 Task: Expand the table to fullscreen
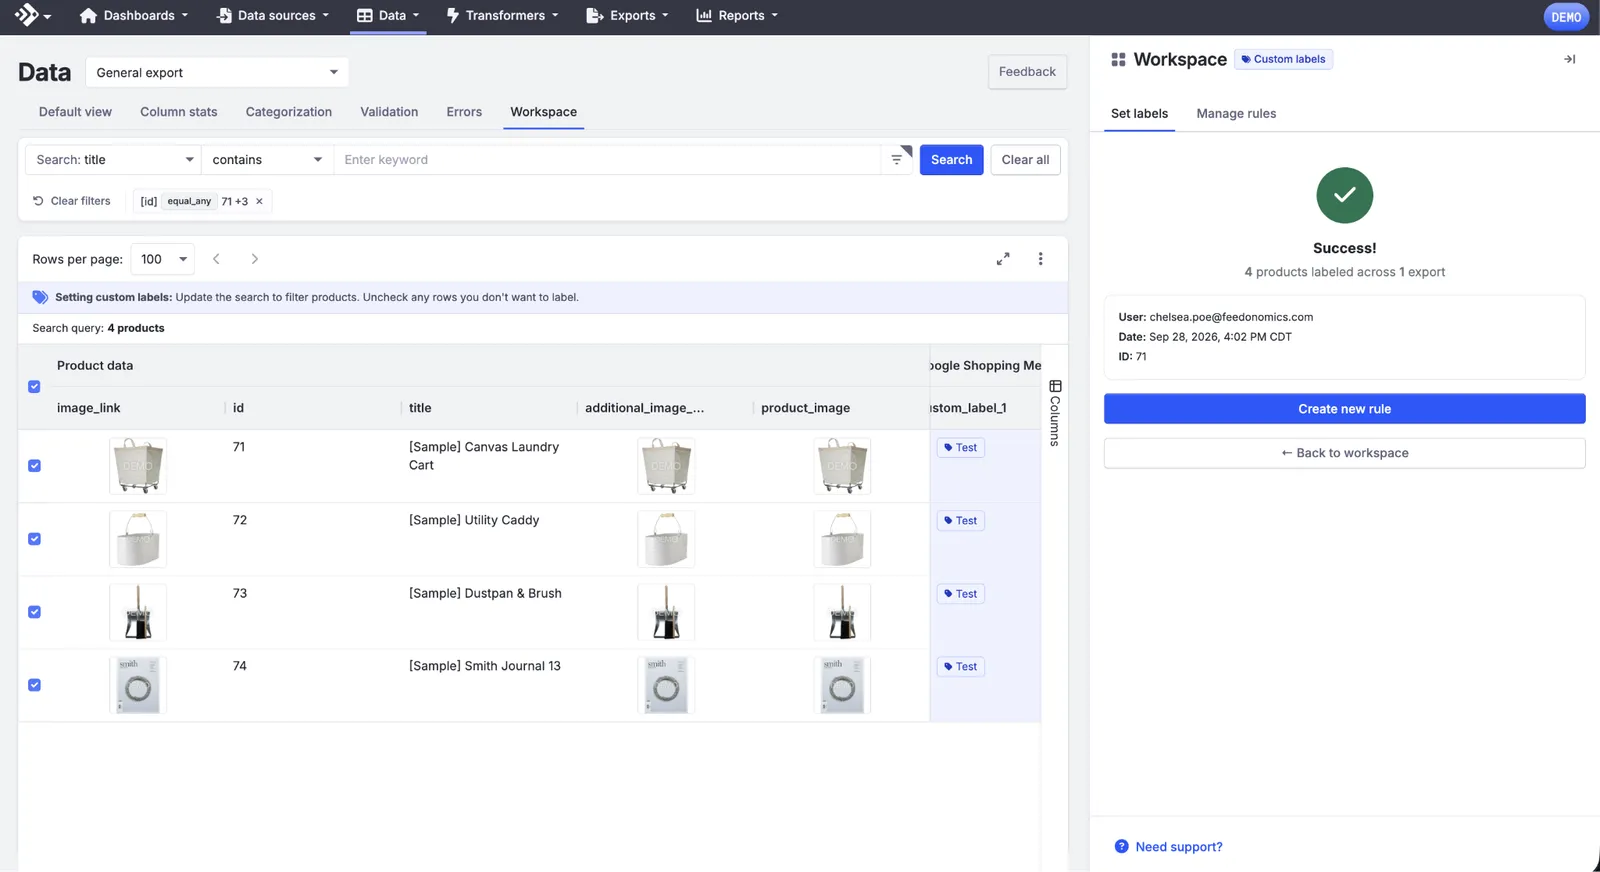click(x=1003, y=259)
